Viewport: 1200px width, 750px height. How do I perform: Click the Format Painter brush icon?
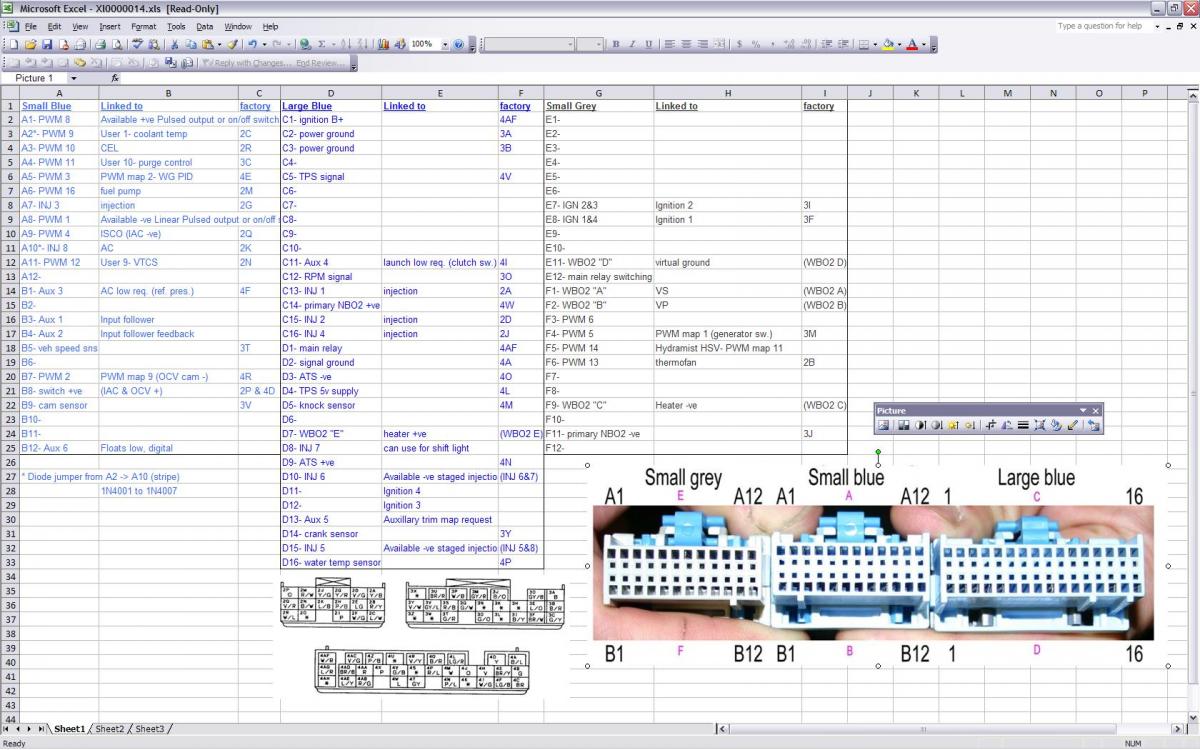232,45
